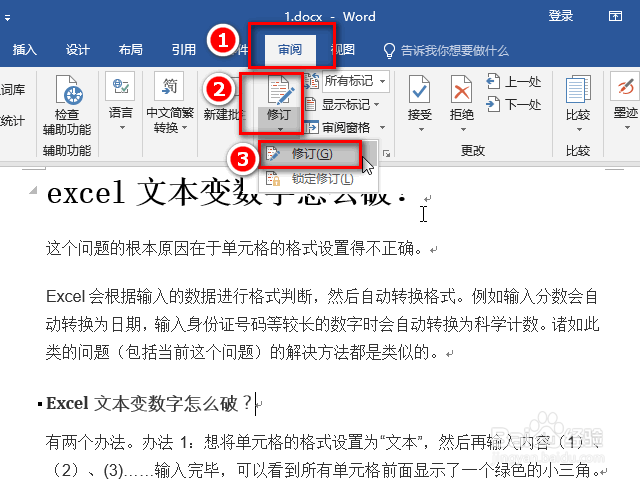The height and width of the screenshot is (480, 640).
Task: Expand the 修订 button dropdown arrow
Action: [x=280, y=129]
